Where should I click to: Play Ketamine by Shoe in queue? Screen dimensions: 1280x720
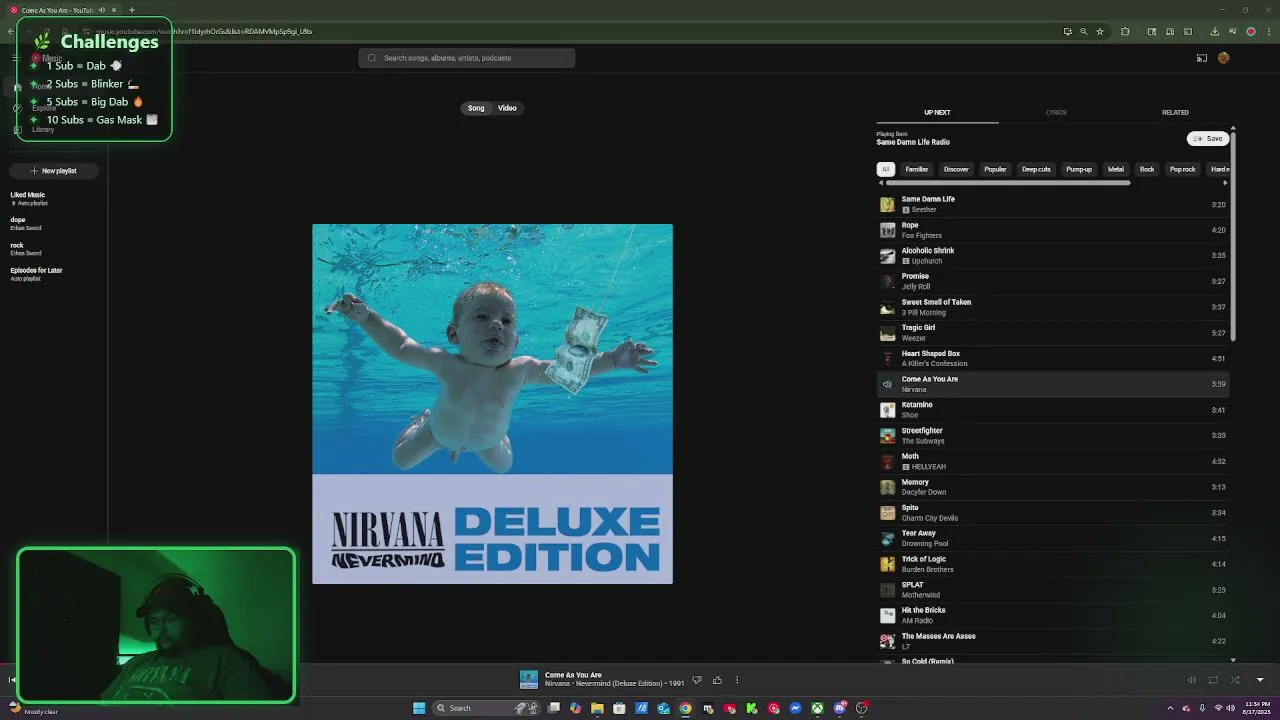point(1053,410)
